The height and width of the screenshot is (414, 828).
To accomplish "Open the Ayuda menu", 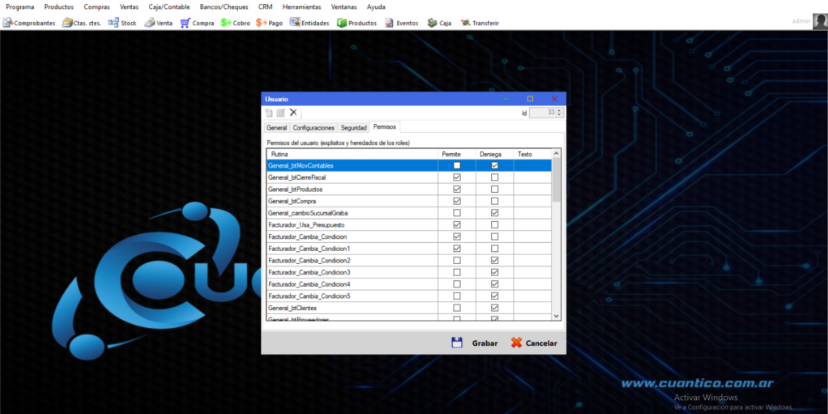I will [377, 7].
